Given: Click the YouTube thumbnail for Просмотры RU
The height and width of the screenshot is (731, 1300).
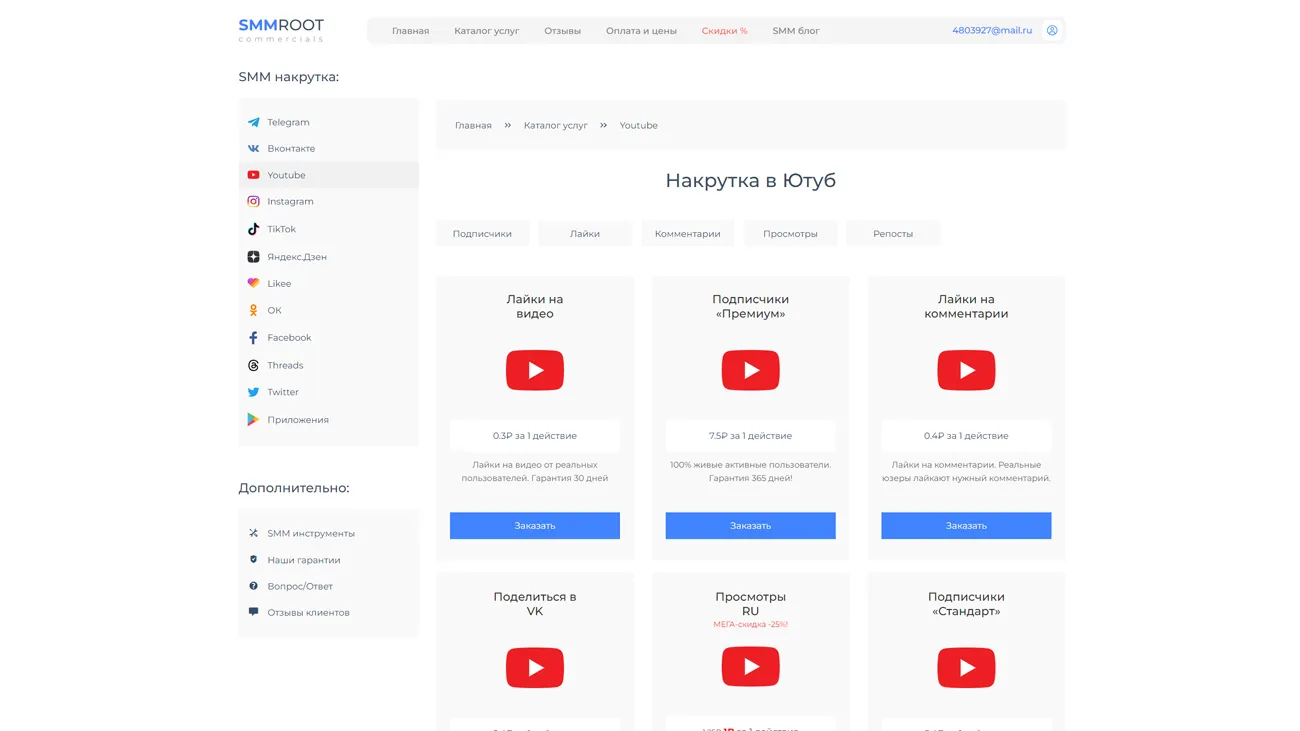Looking at the screenshot, I should [750, 667].
